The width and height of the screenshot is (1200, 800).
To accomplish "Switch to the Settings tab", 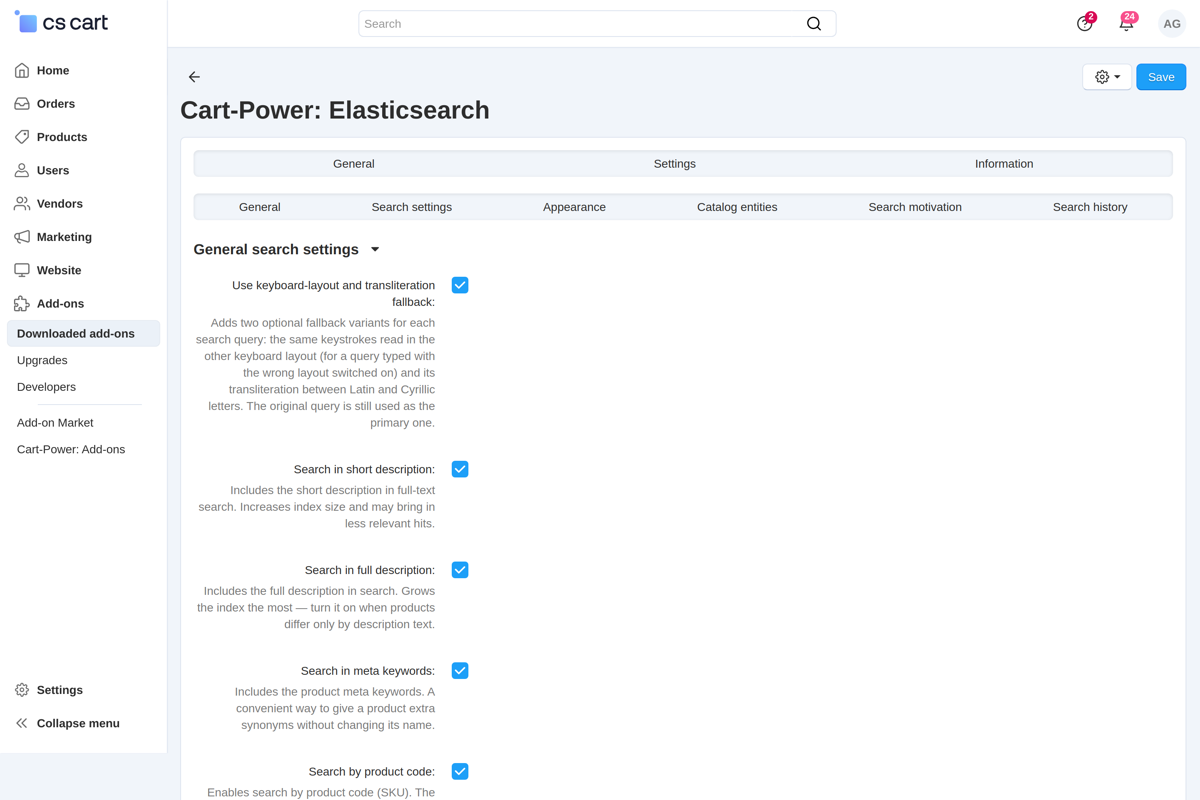I will point(675,164).
